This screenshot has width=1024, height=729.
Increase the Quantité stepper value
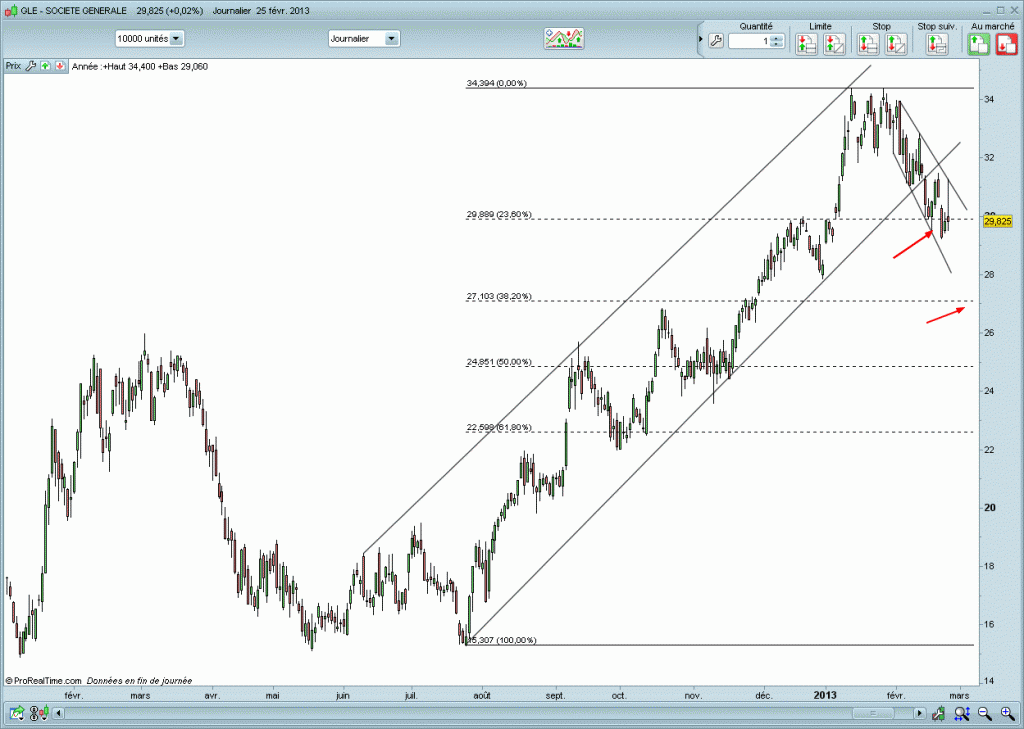[x=777, y=37]
